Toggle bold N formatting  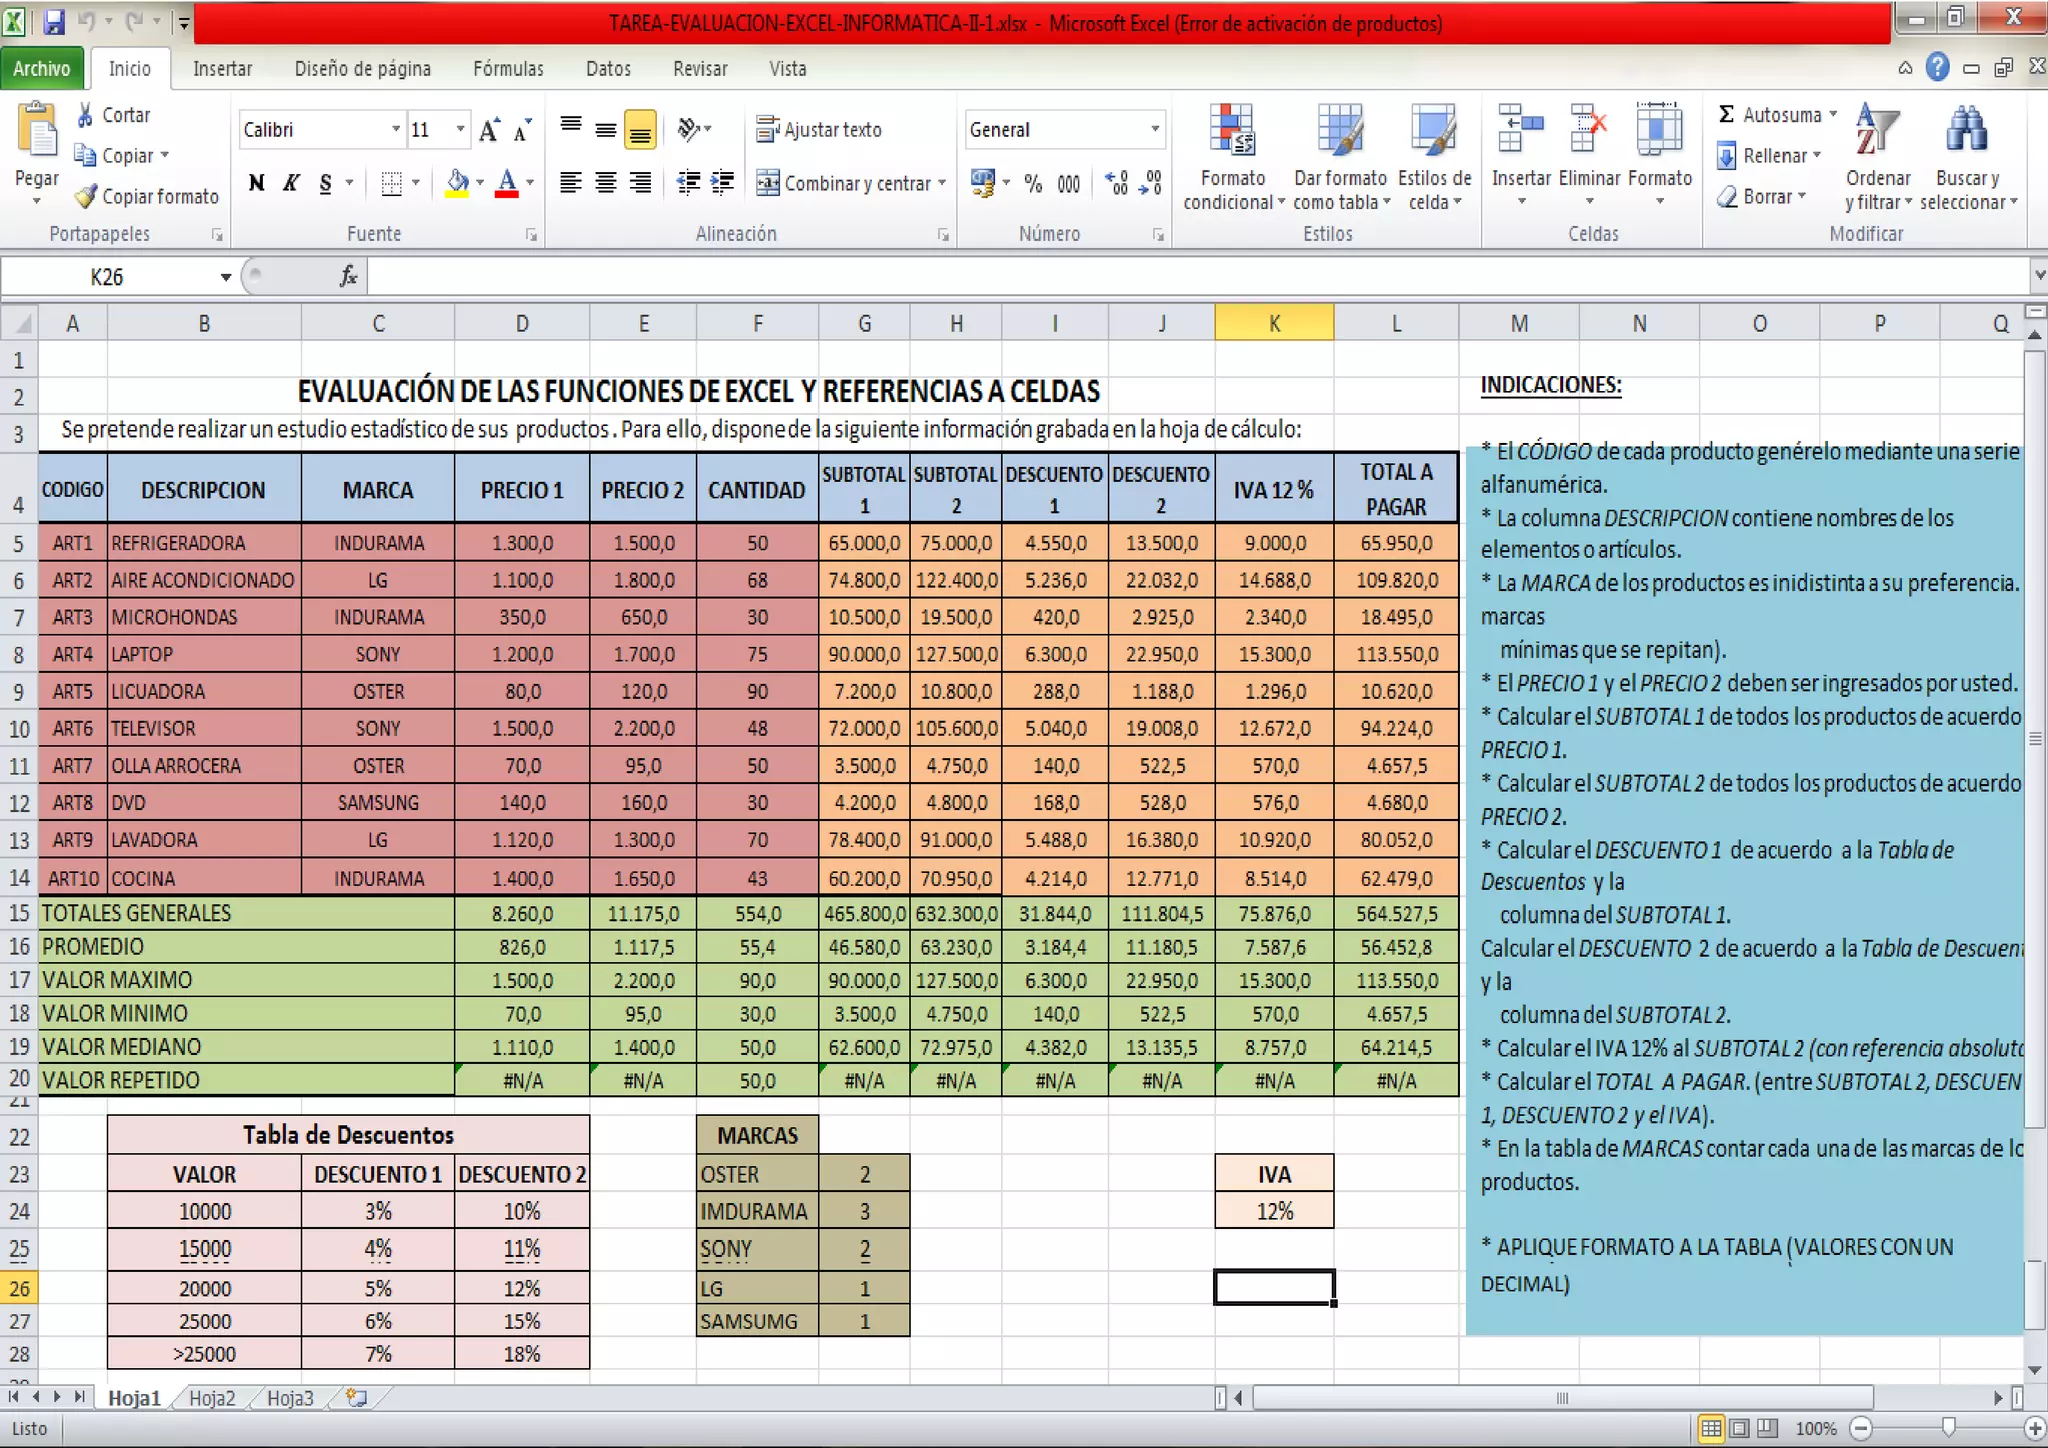(x=257, y=183)
